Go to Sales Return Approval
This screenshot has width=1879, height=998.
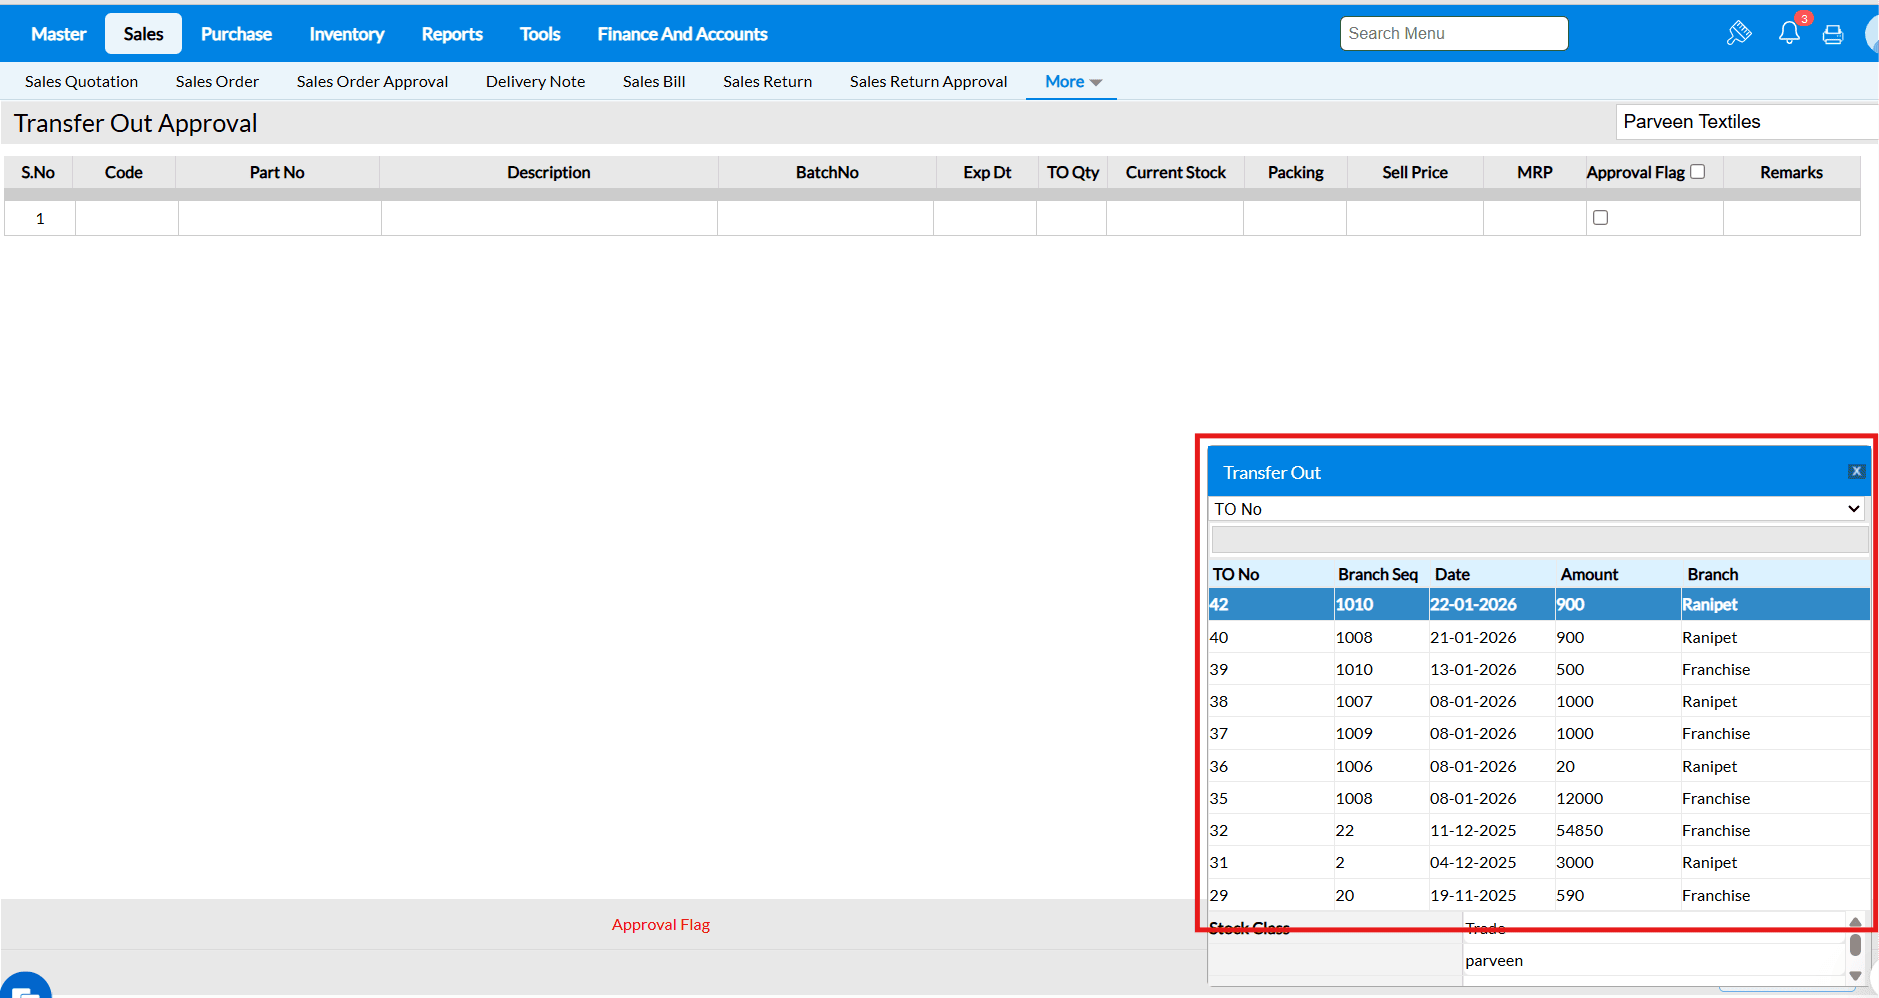coord(928,82)
